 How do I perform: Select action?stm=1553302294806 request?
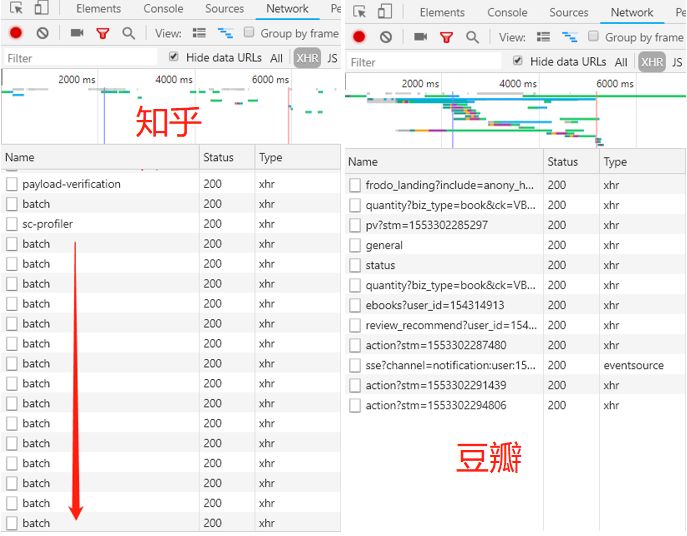pos(515,405)
